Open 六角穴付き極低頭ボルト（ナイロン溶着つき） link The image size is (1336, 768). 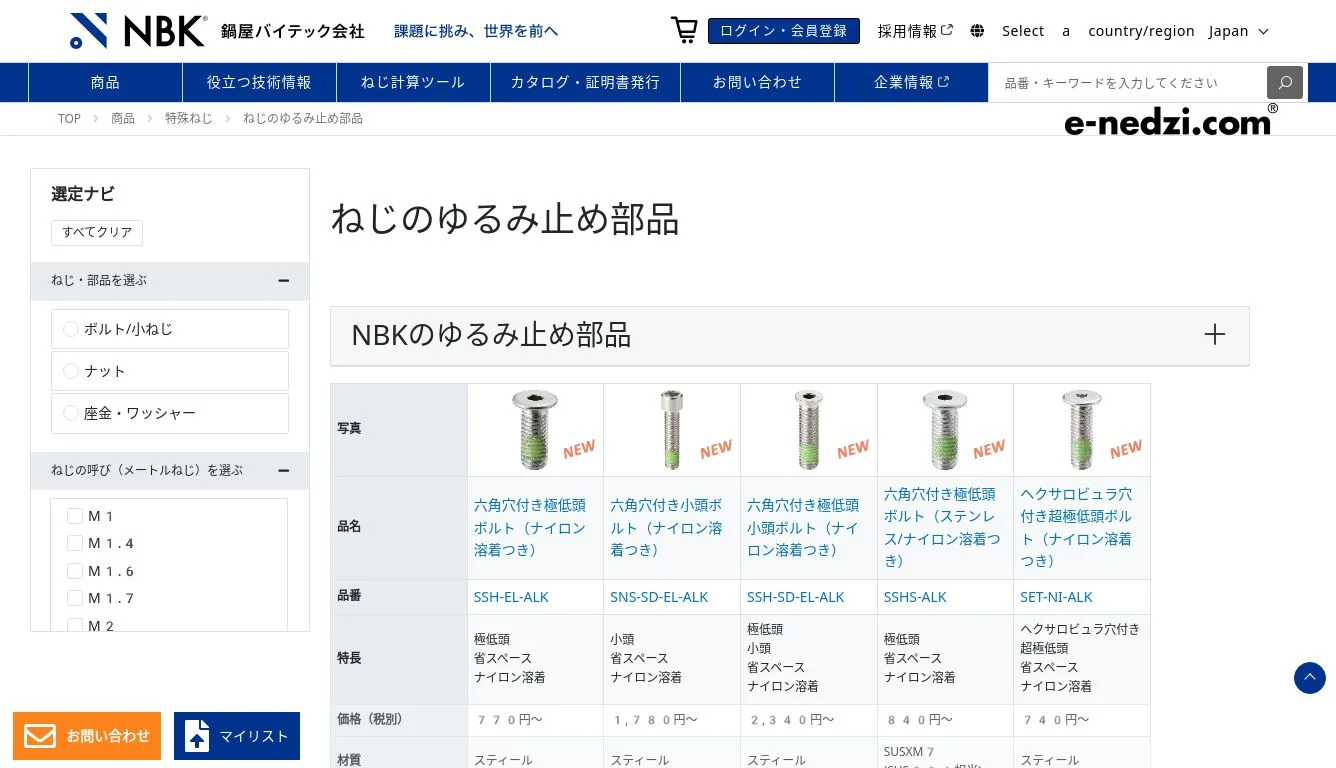pos(530,528)
